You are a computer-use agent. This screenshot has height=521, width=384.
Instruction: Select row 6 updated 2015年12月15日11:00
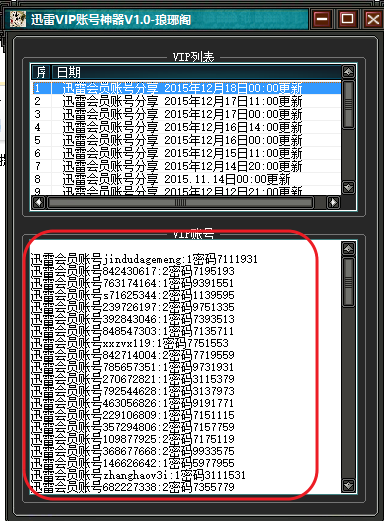click(187, 153)
